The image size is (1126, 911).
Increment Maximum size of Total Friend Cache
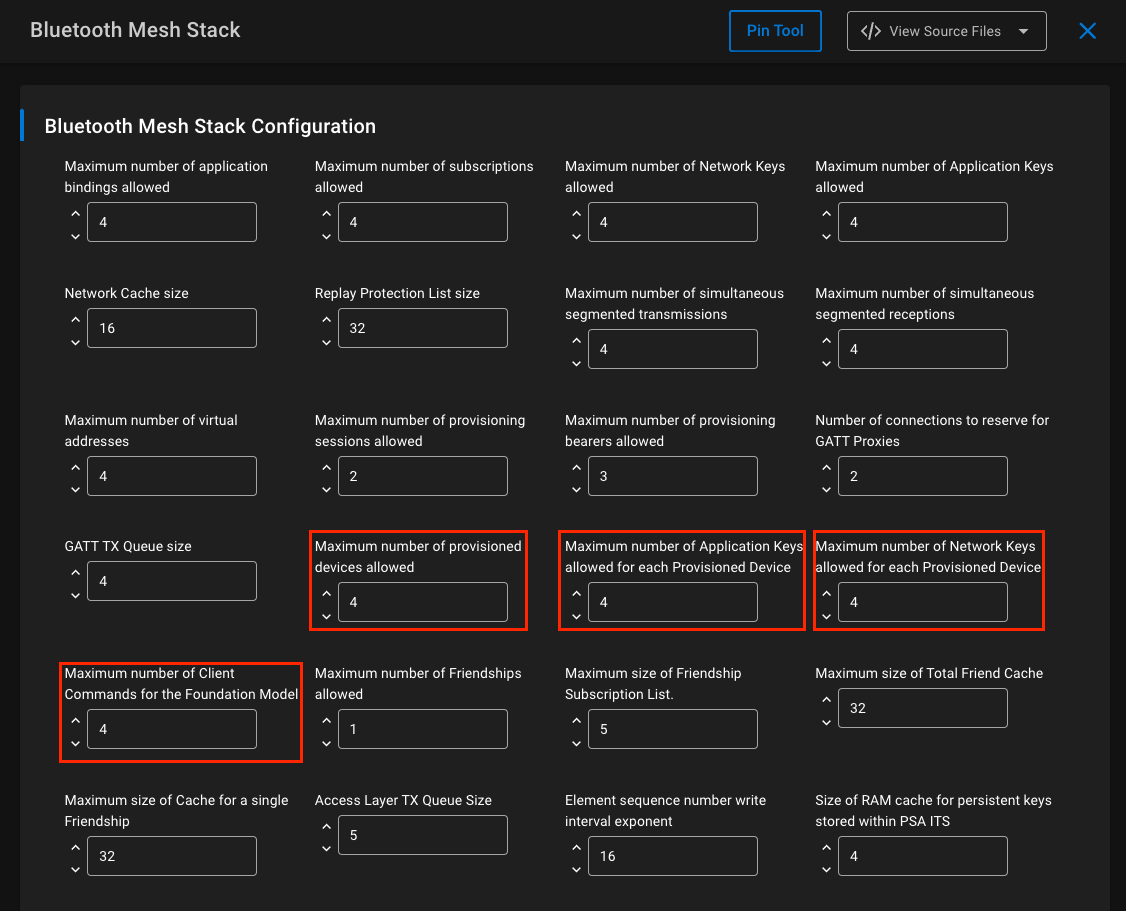826,700
